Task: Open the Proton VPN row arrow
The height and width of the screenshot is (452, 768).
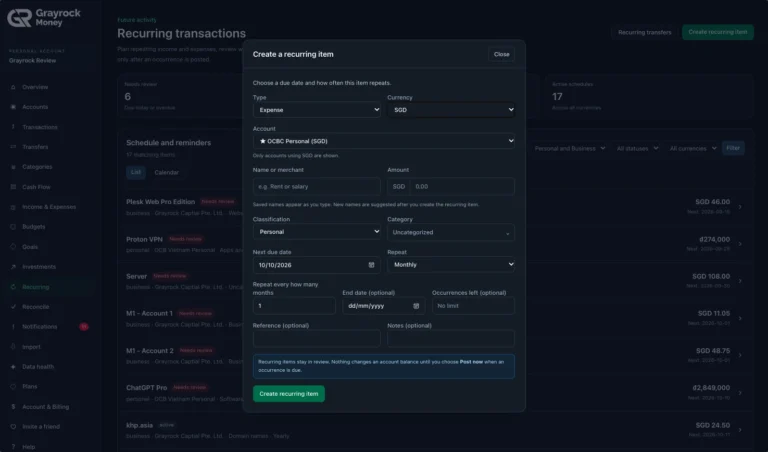Action: [x=740, y=244]
